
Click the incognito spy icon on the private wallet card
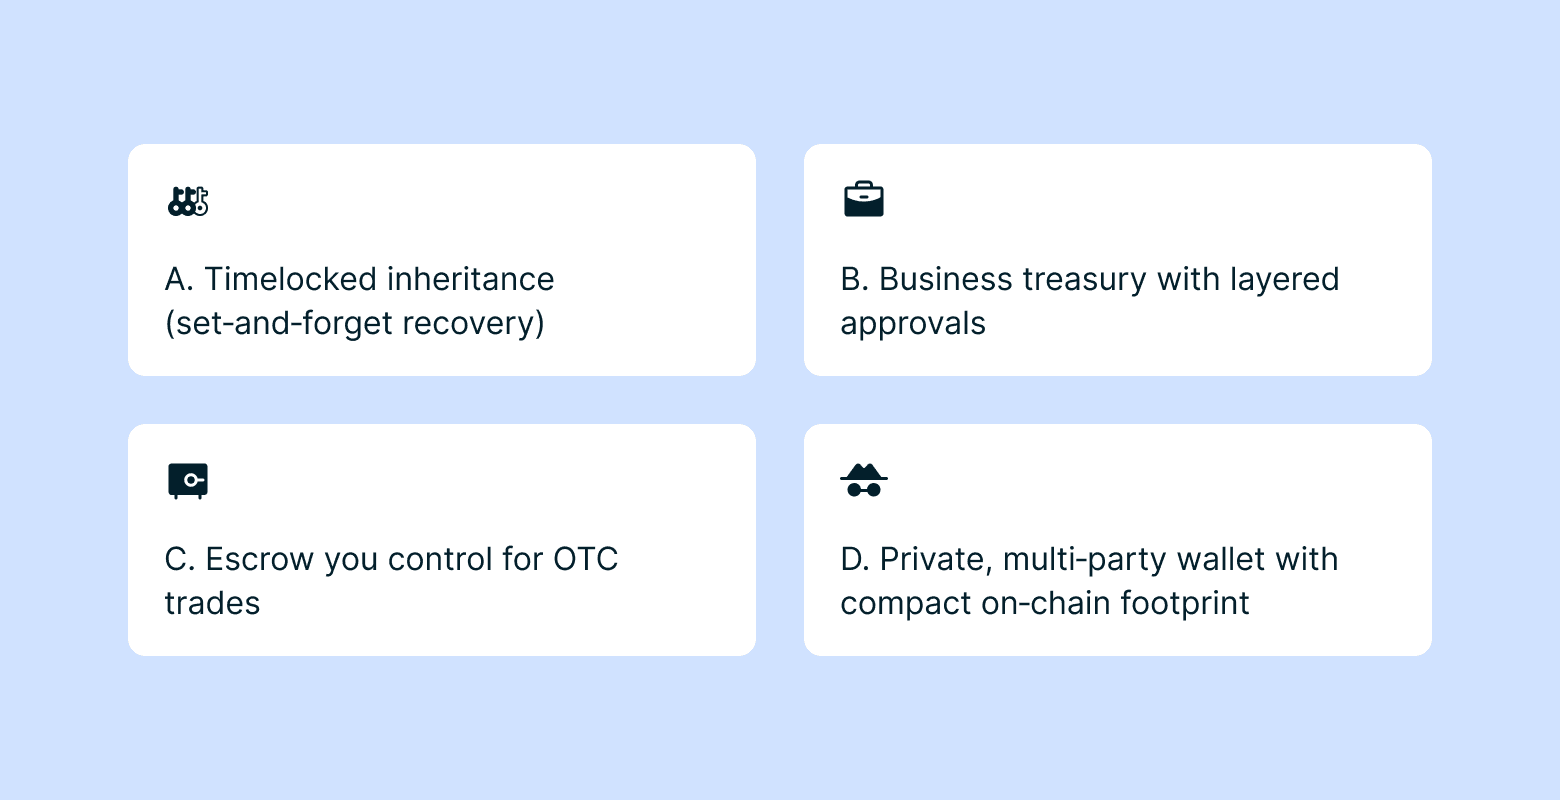click(864, 480)
